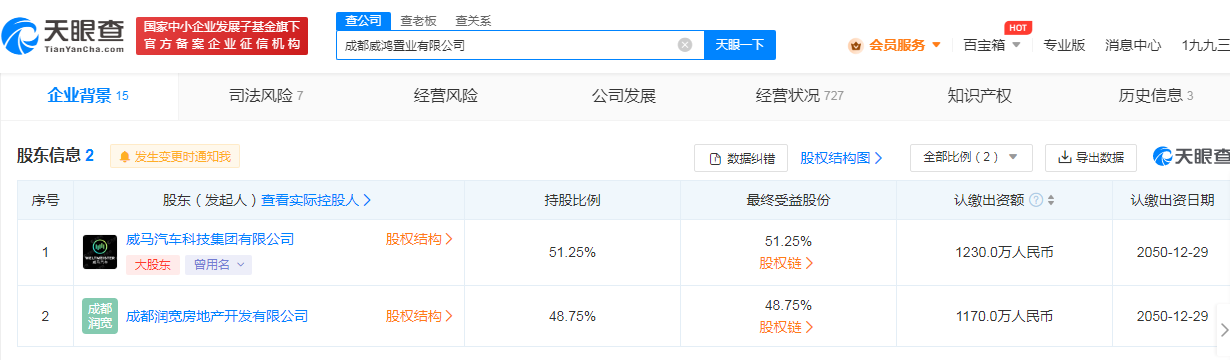Click the 数据纠错 button
This screenshot has width=1230, height=360.
tap(741, 158)
